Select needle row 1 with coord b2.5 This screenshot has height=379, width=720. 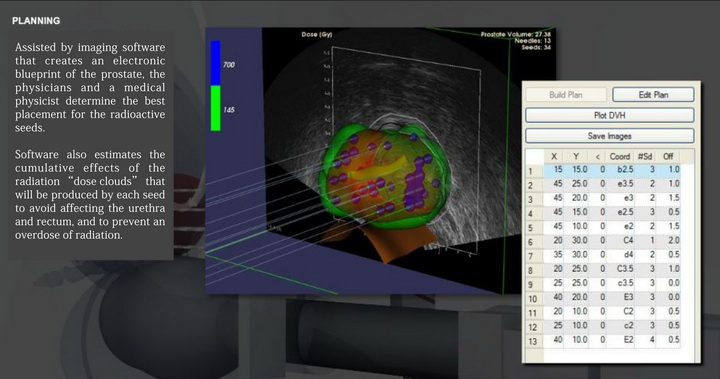click(x=603, y=170)
